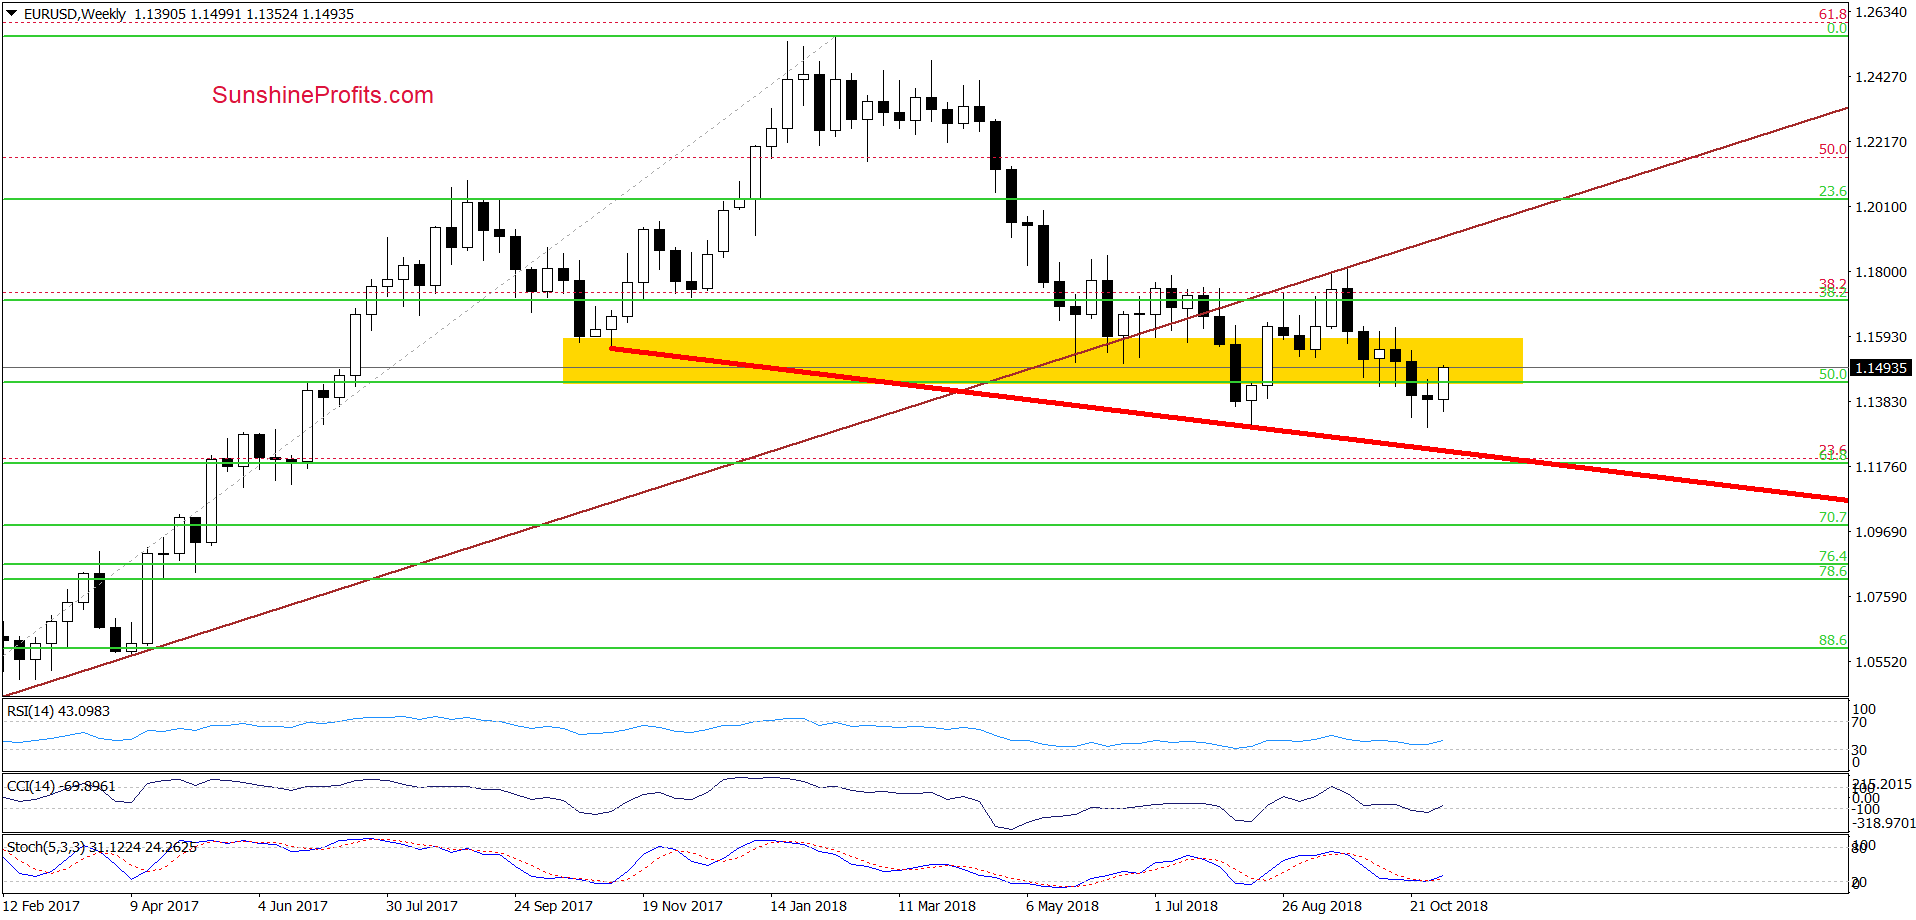Click the 11 Mar 2018 date label

click(x=937, y=906)
